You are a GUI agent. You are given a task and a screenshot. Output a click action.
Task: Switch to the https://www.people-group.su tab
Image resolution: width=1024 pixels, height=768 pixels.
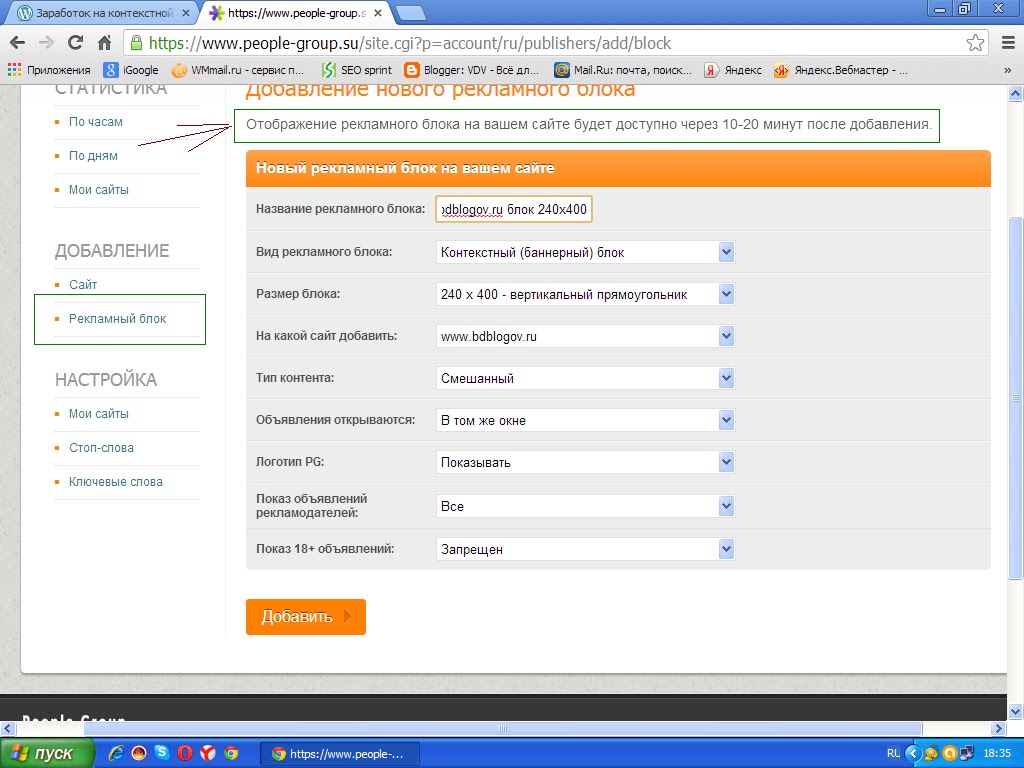[296, 12]
